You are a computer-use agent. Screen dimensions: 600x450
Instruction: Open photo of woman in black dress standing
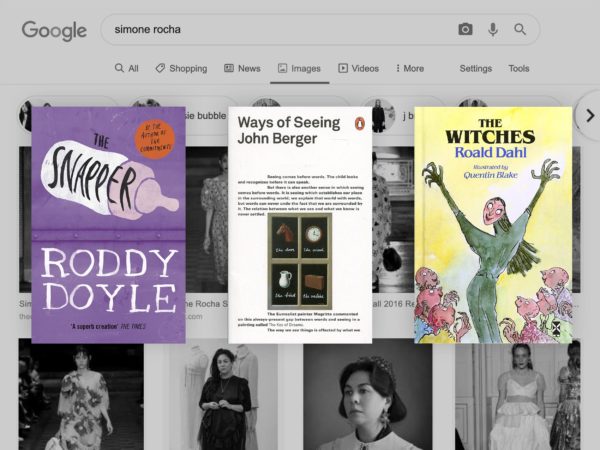(x=223, y=396)
